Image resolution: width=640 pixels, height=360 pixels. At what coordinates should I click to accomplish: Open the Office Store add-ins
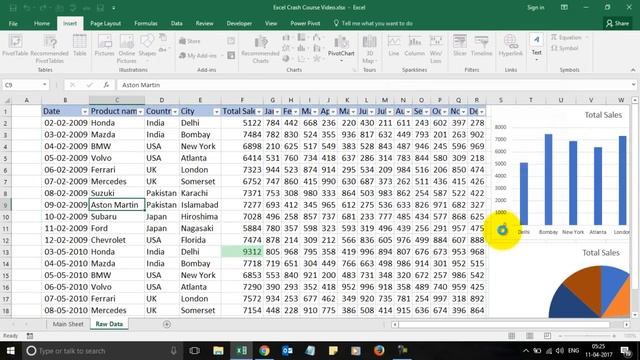[190, 41]
